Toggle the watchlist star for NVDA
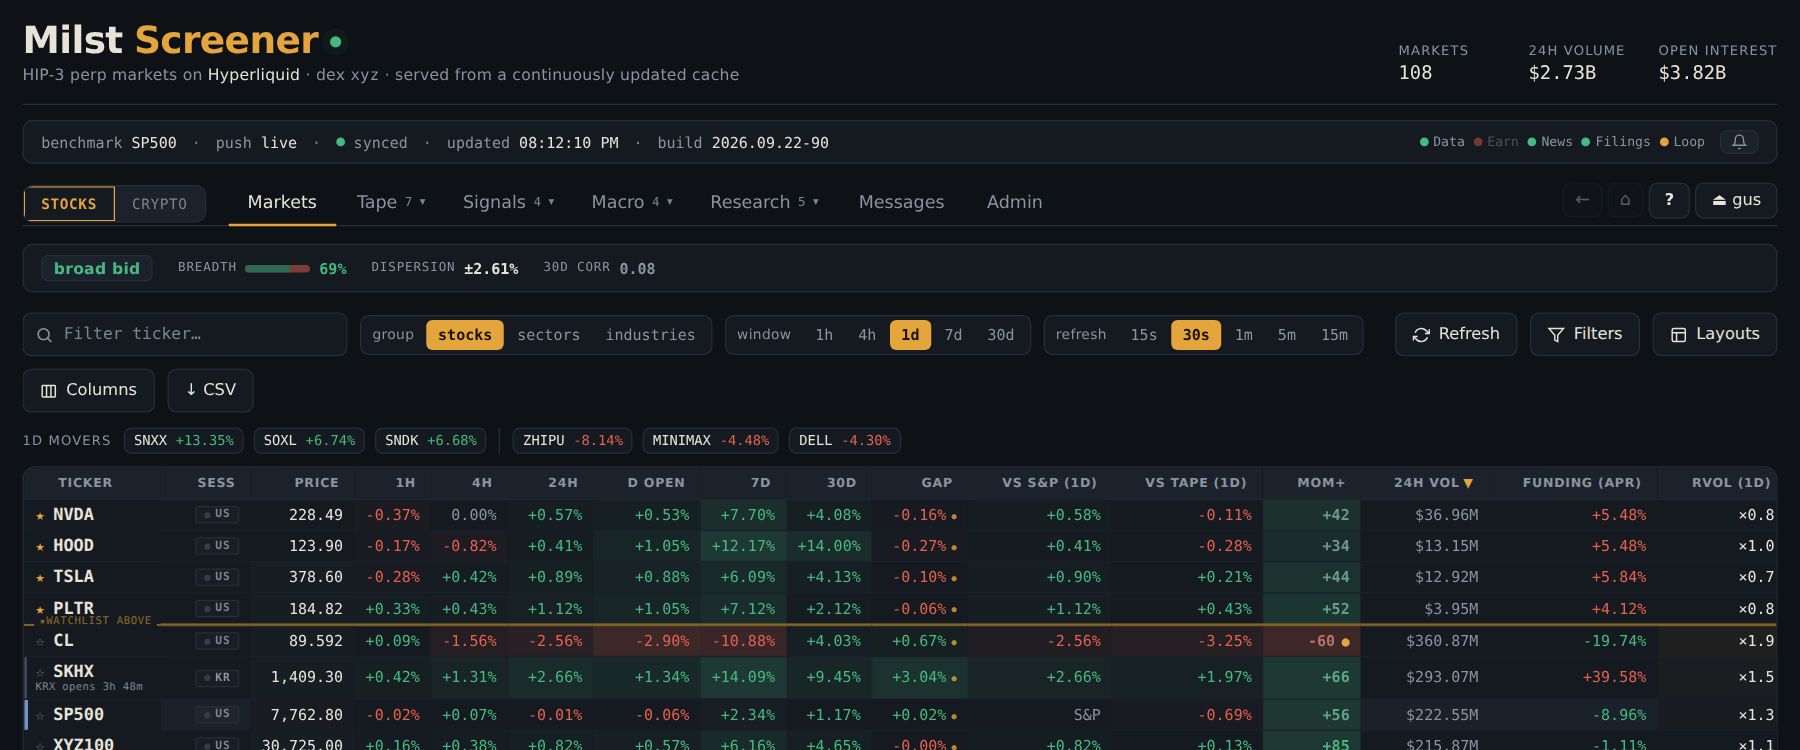Screen dimensions: 1800x750 (40, 516)
